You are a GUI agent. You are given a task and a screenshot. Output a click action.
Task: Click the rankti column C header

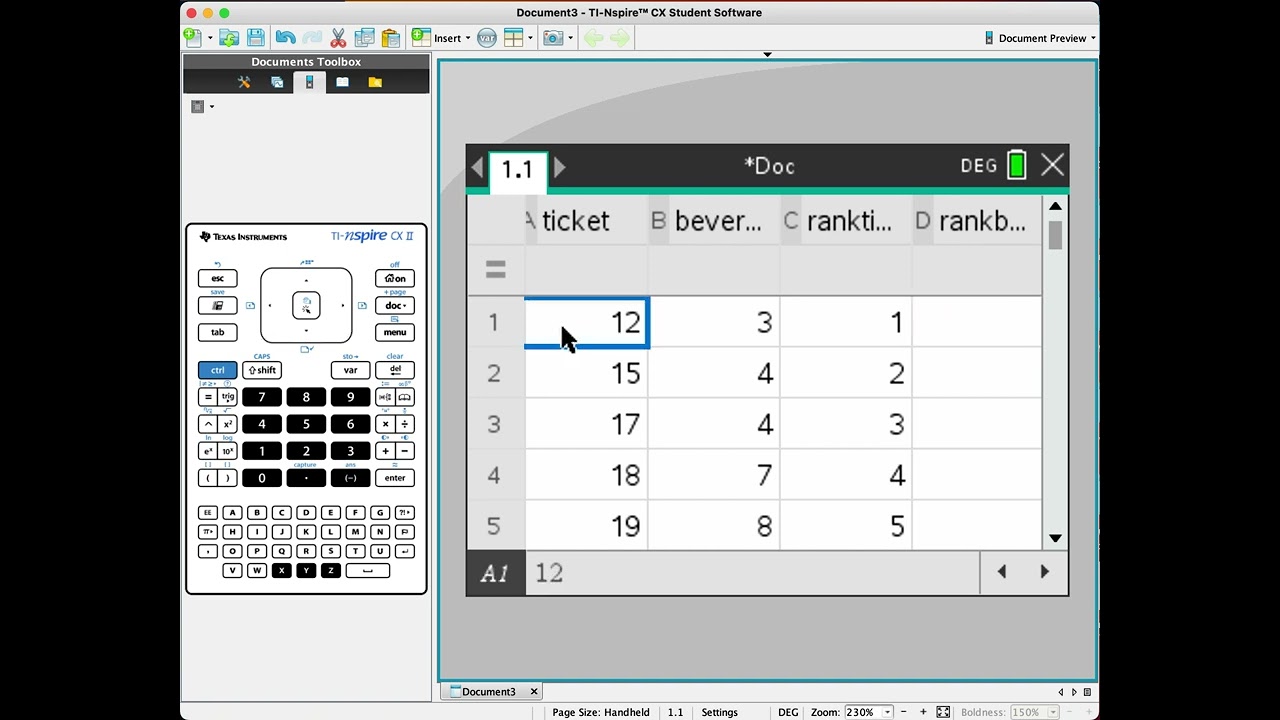click(x=846, y=222)
